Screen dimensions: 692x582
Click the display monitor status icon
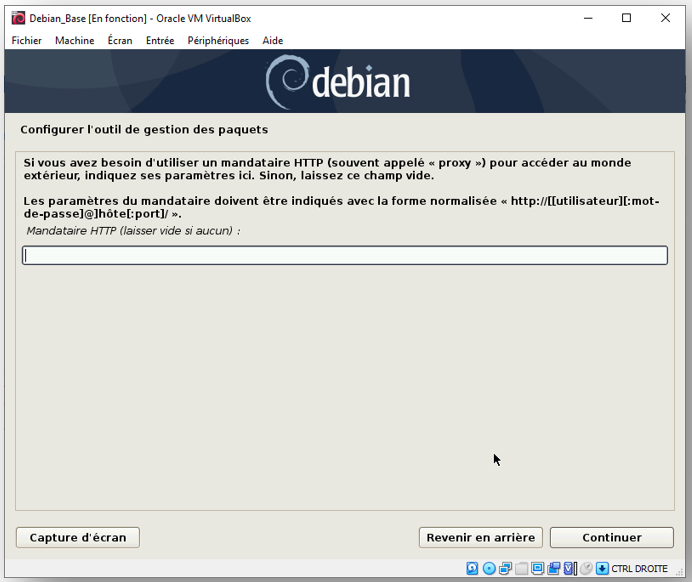[538, 568]
